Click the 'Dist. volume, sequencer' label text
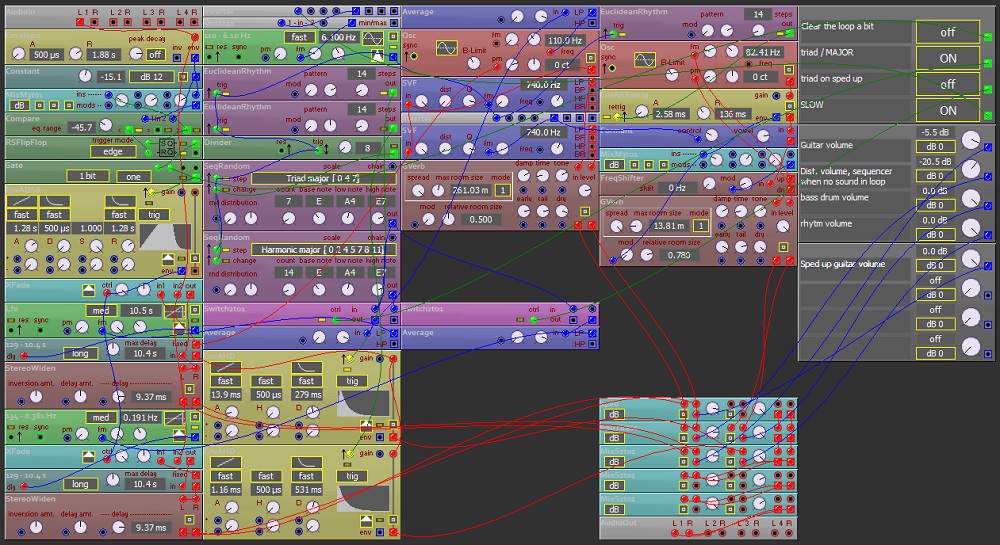Viewport: 1000px width, 545px height. pos(846,171)
